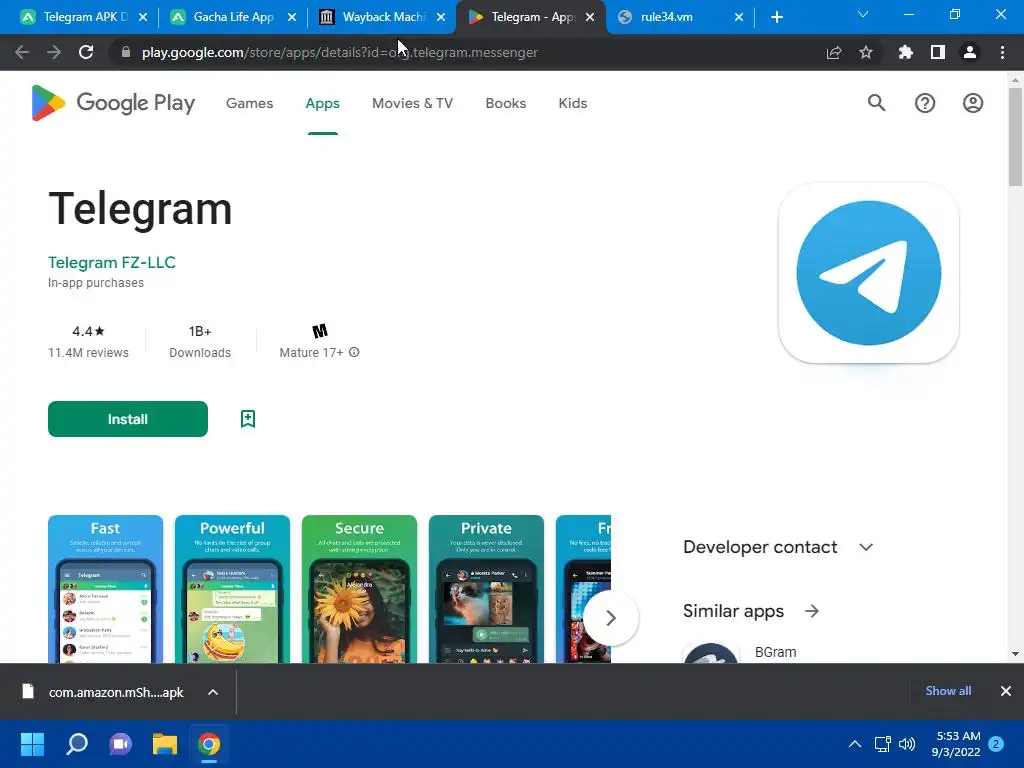Open Movies & TV section
Screen dimensions: 1024x768
(412, 103)
